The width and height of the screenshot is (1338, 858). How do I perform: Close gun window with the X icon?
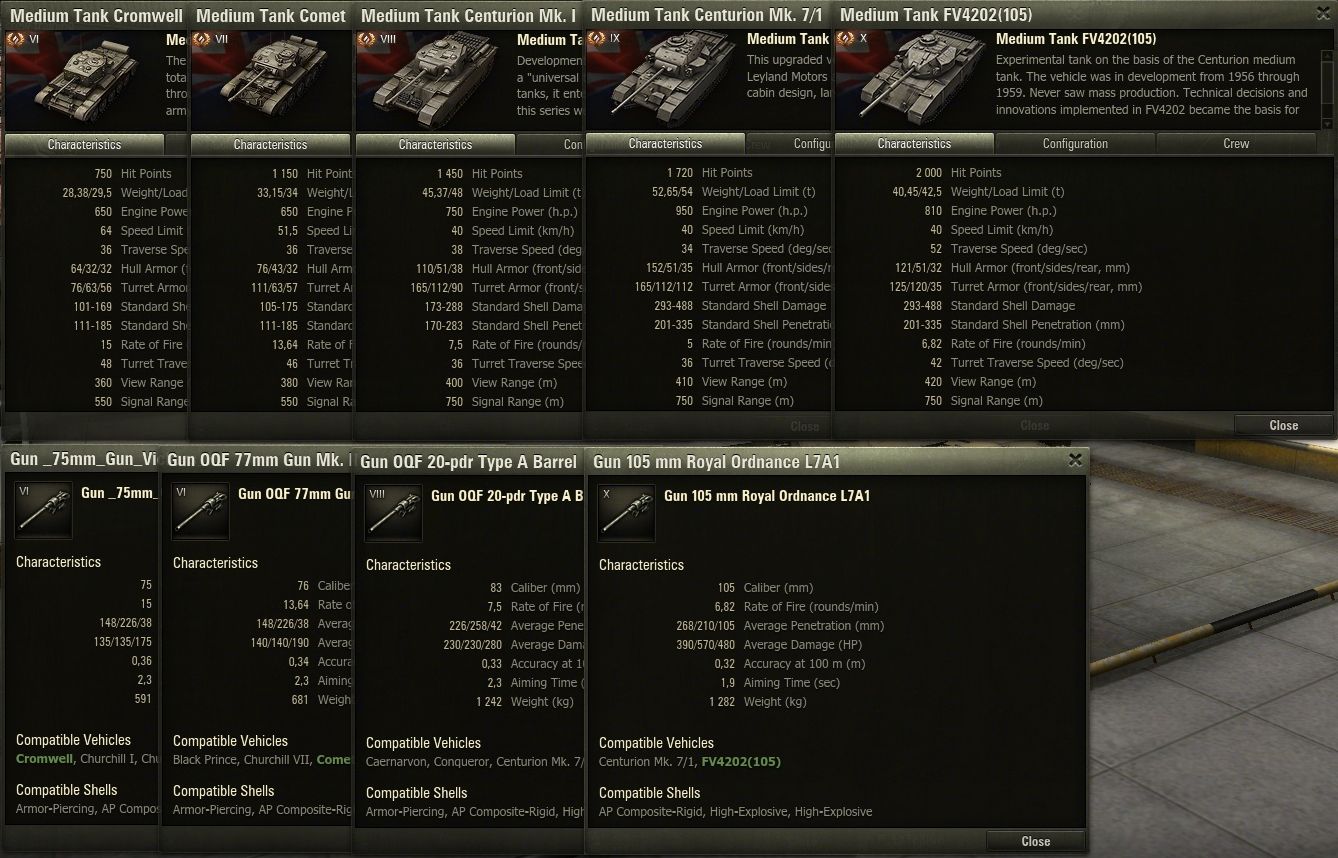point(1075,460)
